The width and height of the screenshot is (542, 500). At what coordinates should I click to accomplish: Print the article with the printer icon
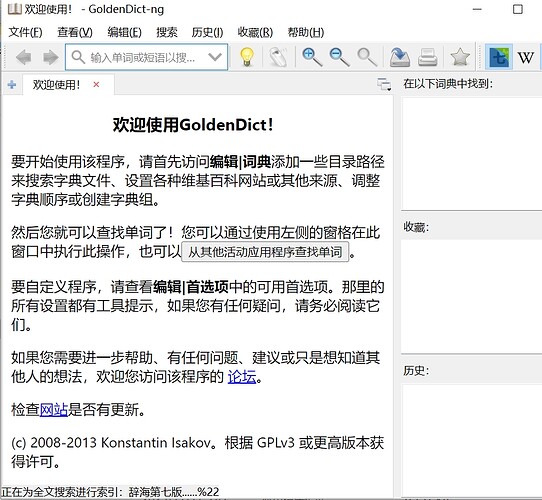[x=428, y=57]
